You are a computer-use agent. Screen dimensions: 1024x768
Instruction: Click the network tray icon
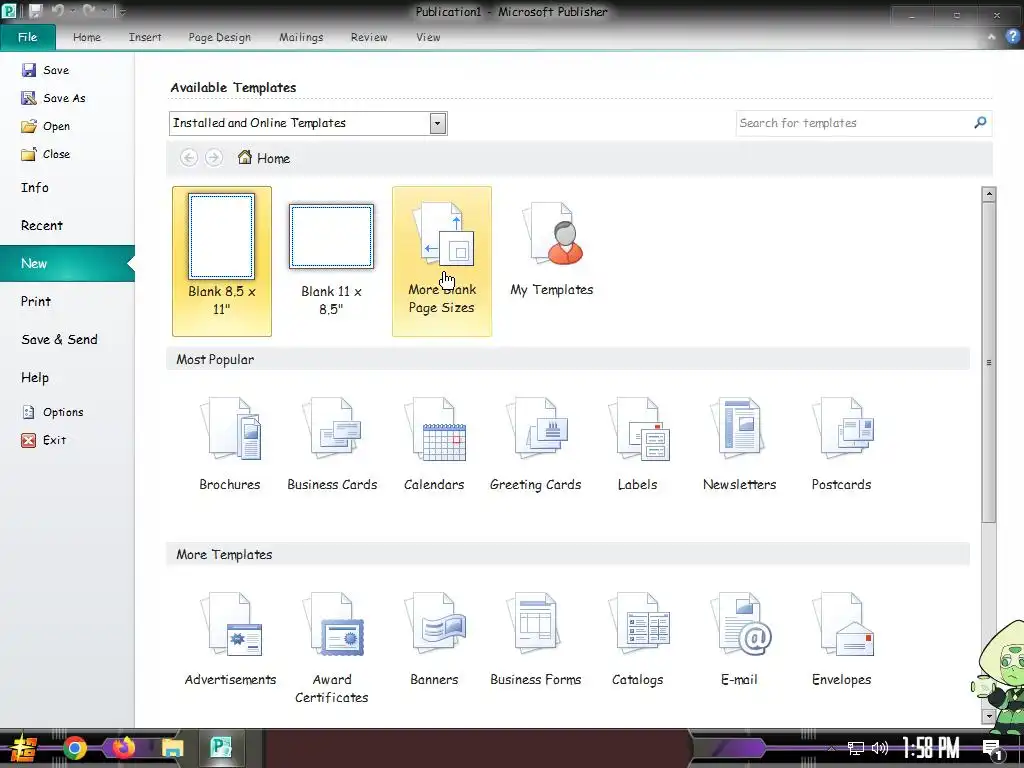click(x=856, y=748)
